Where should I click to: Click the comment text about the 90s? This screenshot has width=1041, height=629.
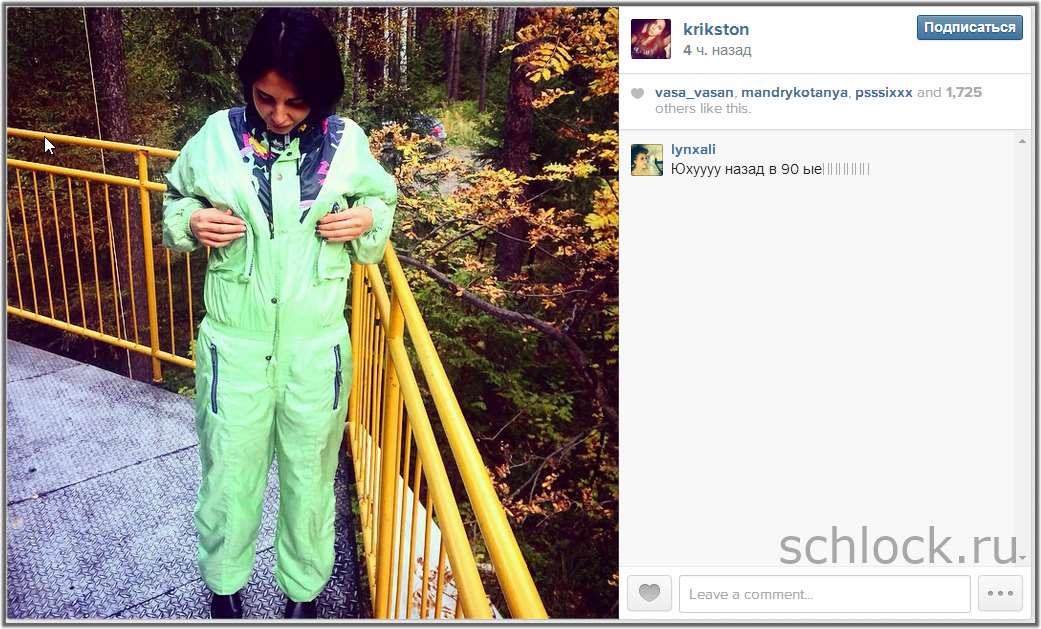[770, 169]
